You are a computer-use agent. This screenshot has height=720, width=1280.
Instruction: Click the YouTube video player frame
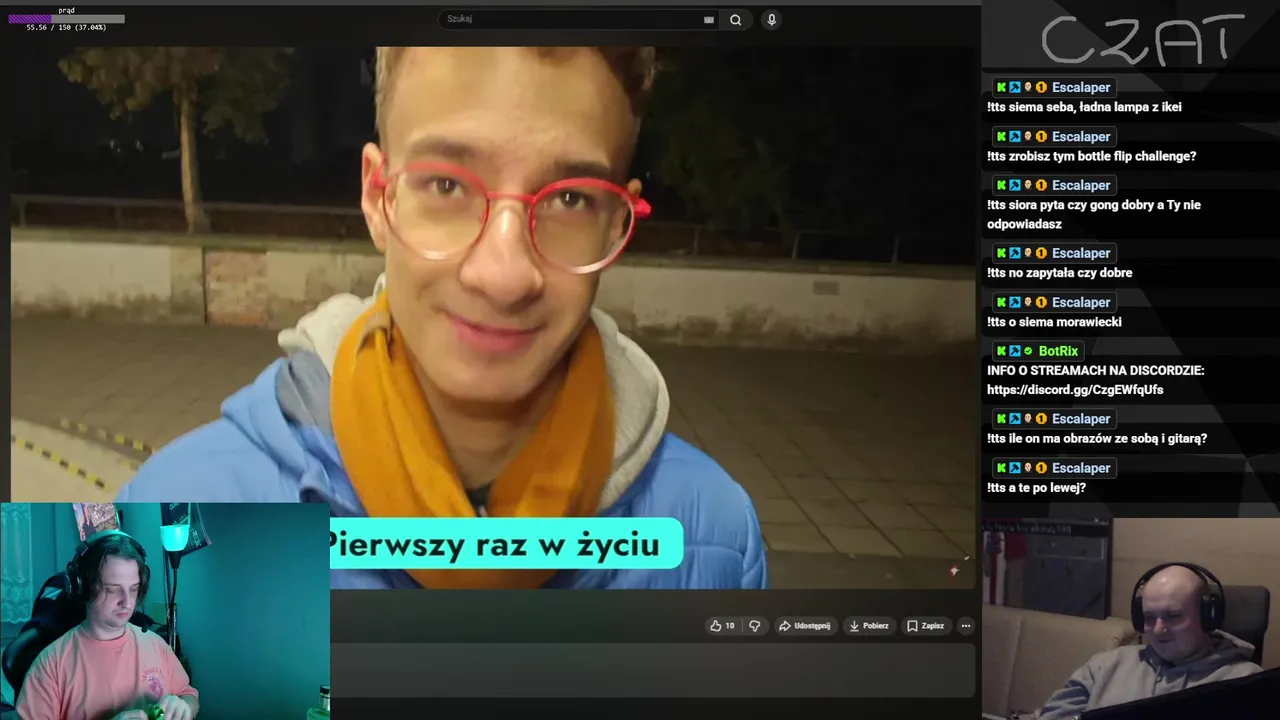tap(492, 317)
